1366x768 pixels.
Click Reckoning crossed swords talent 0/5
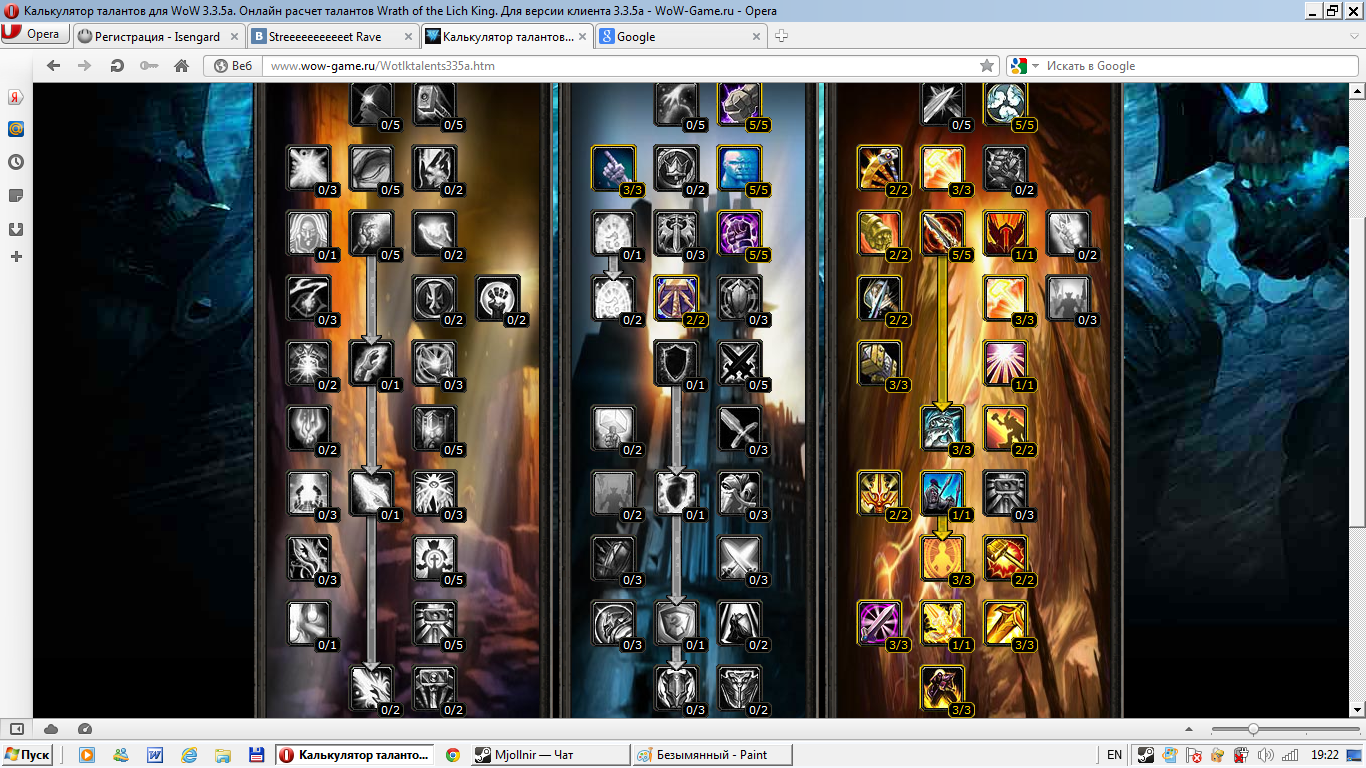click(x=739, y=363)
